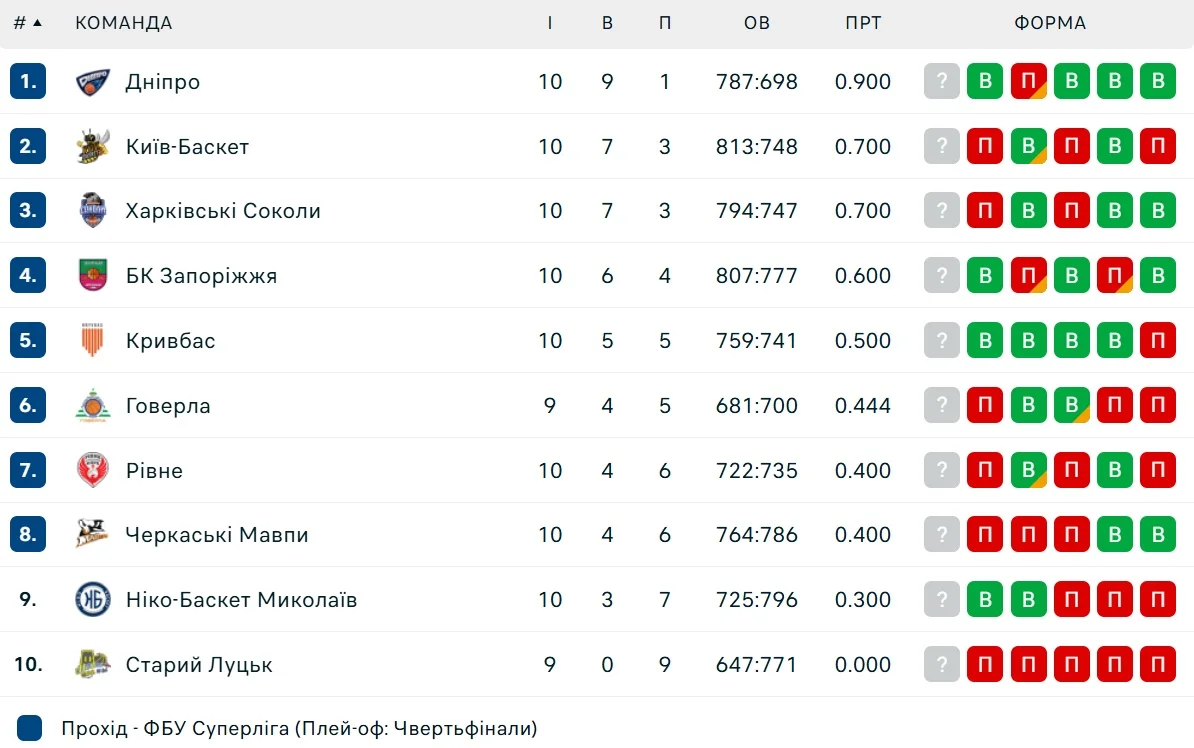Image resolution: width=1194 pixels, height=748 pixels.
Task: Open the Черкаські Мавпи team link
Action: click(217, 535)
